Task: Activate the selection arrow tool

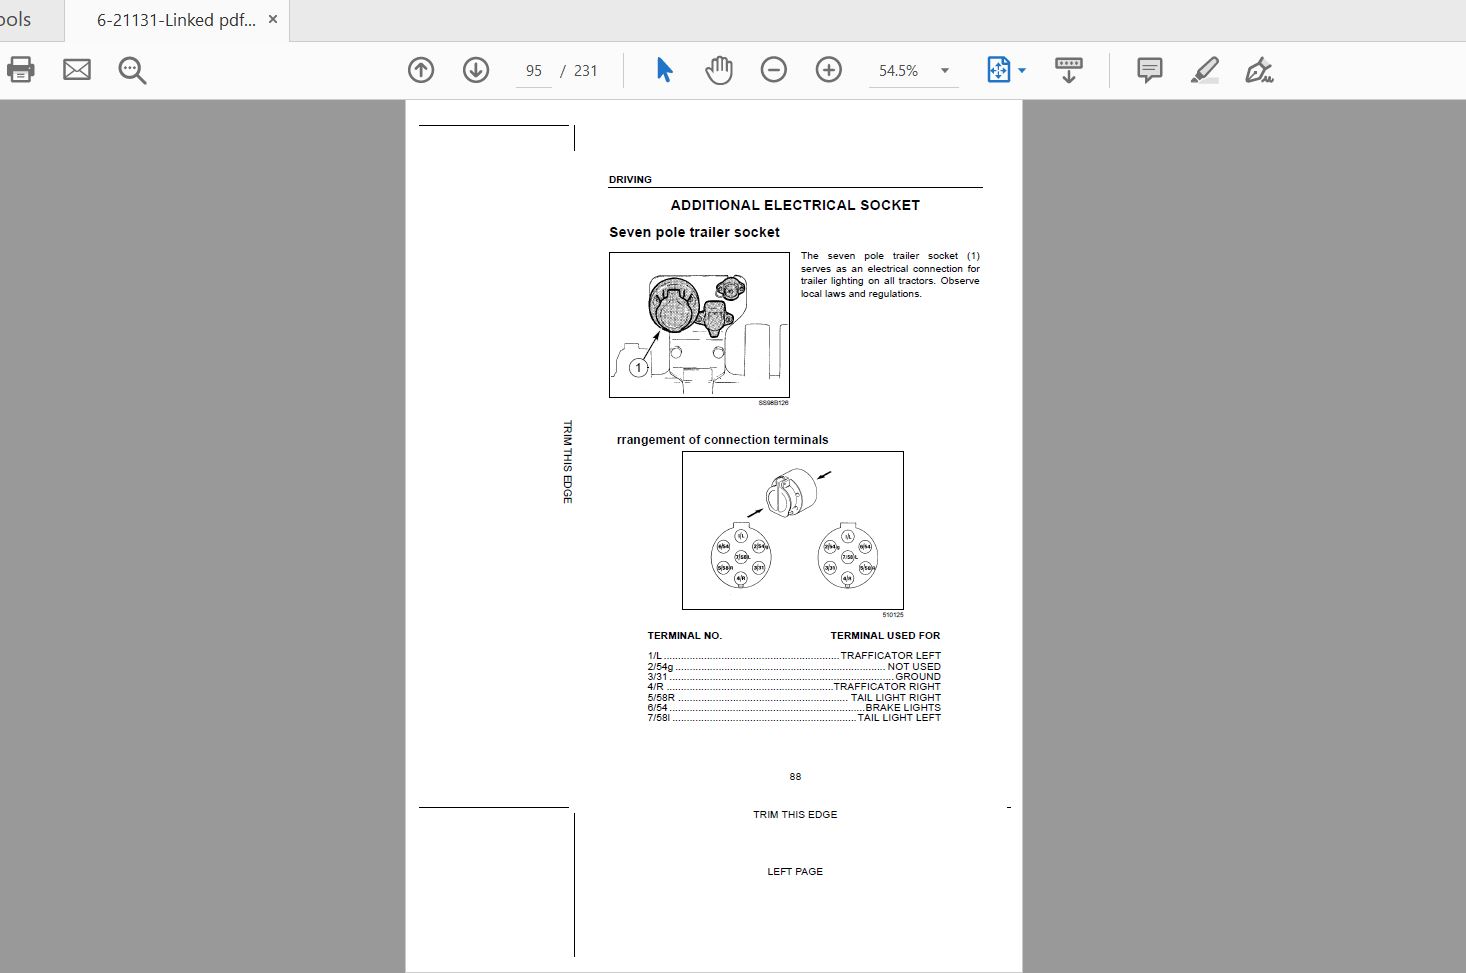Action: 664,70
